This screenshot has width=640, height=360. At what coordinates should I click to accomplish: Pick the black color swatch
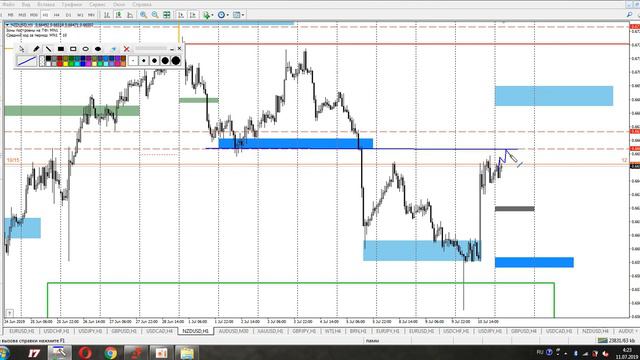pyautogui.click(x=48, y=59)
